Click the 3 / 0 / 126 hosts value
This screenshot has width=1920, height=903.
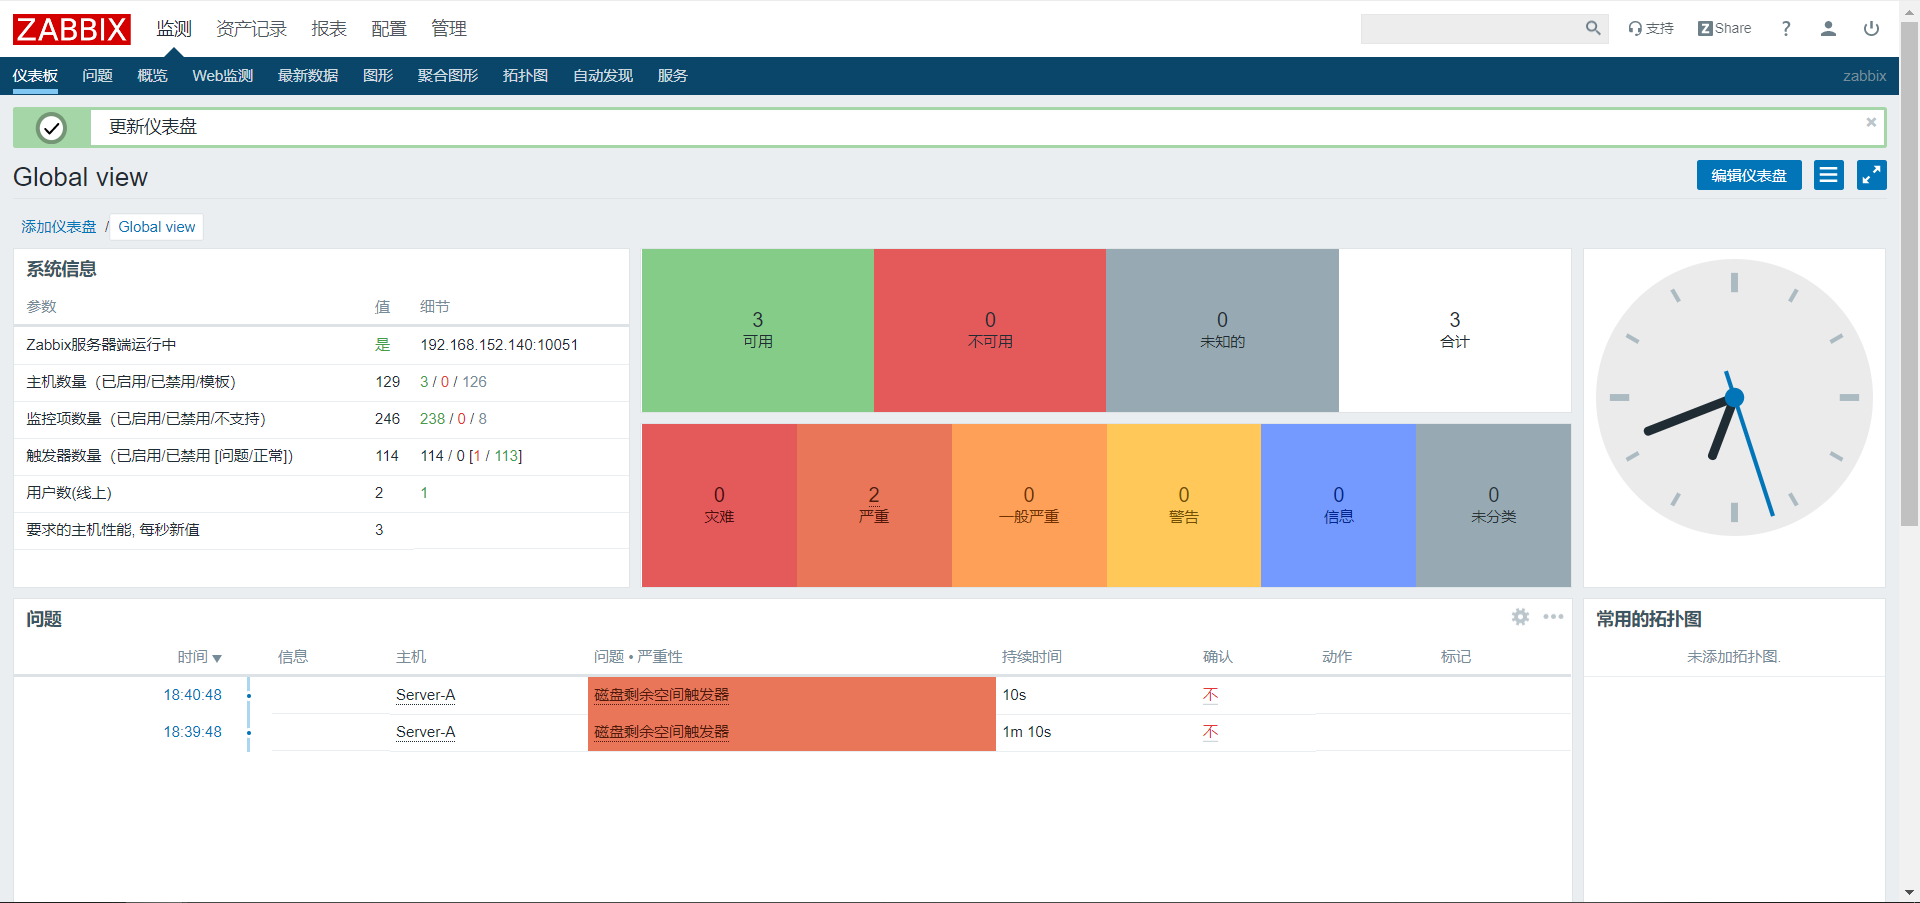pyautogui.click(x=453, y=382)
